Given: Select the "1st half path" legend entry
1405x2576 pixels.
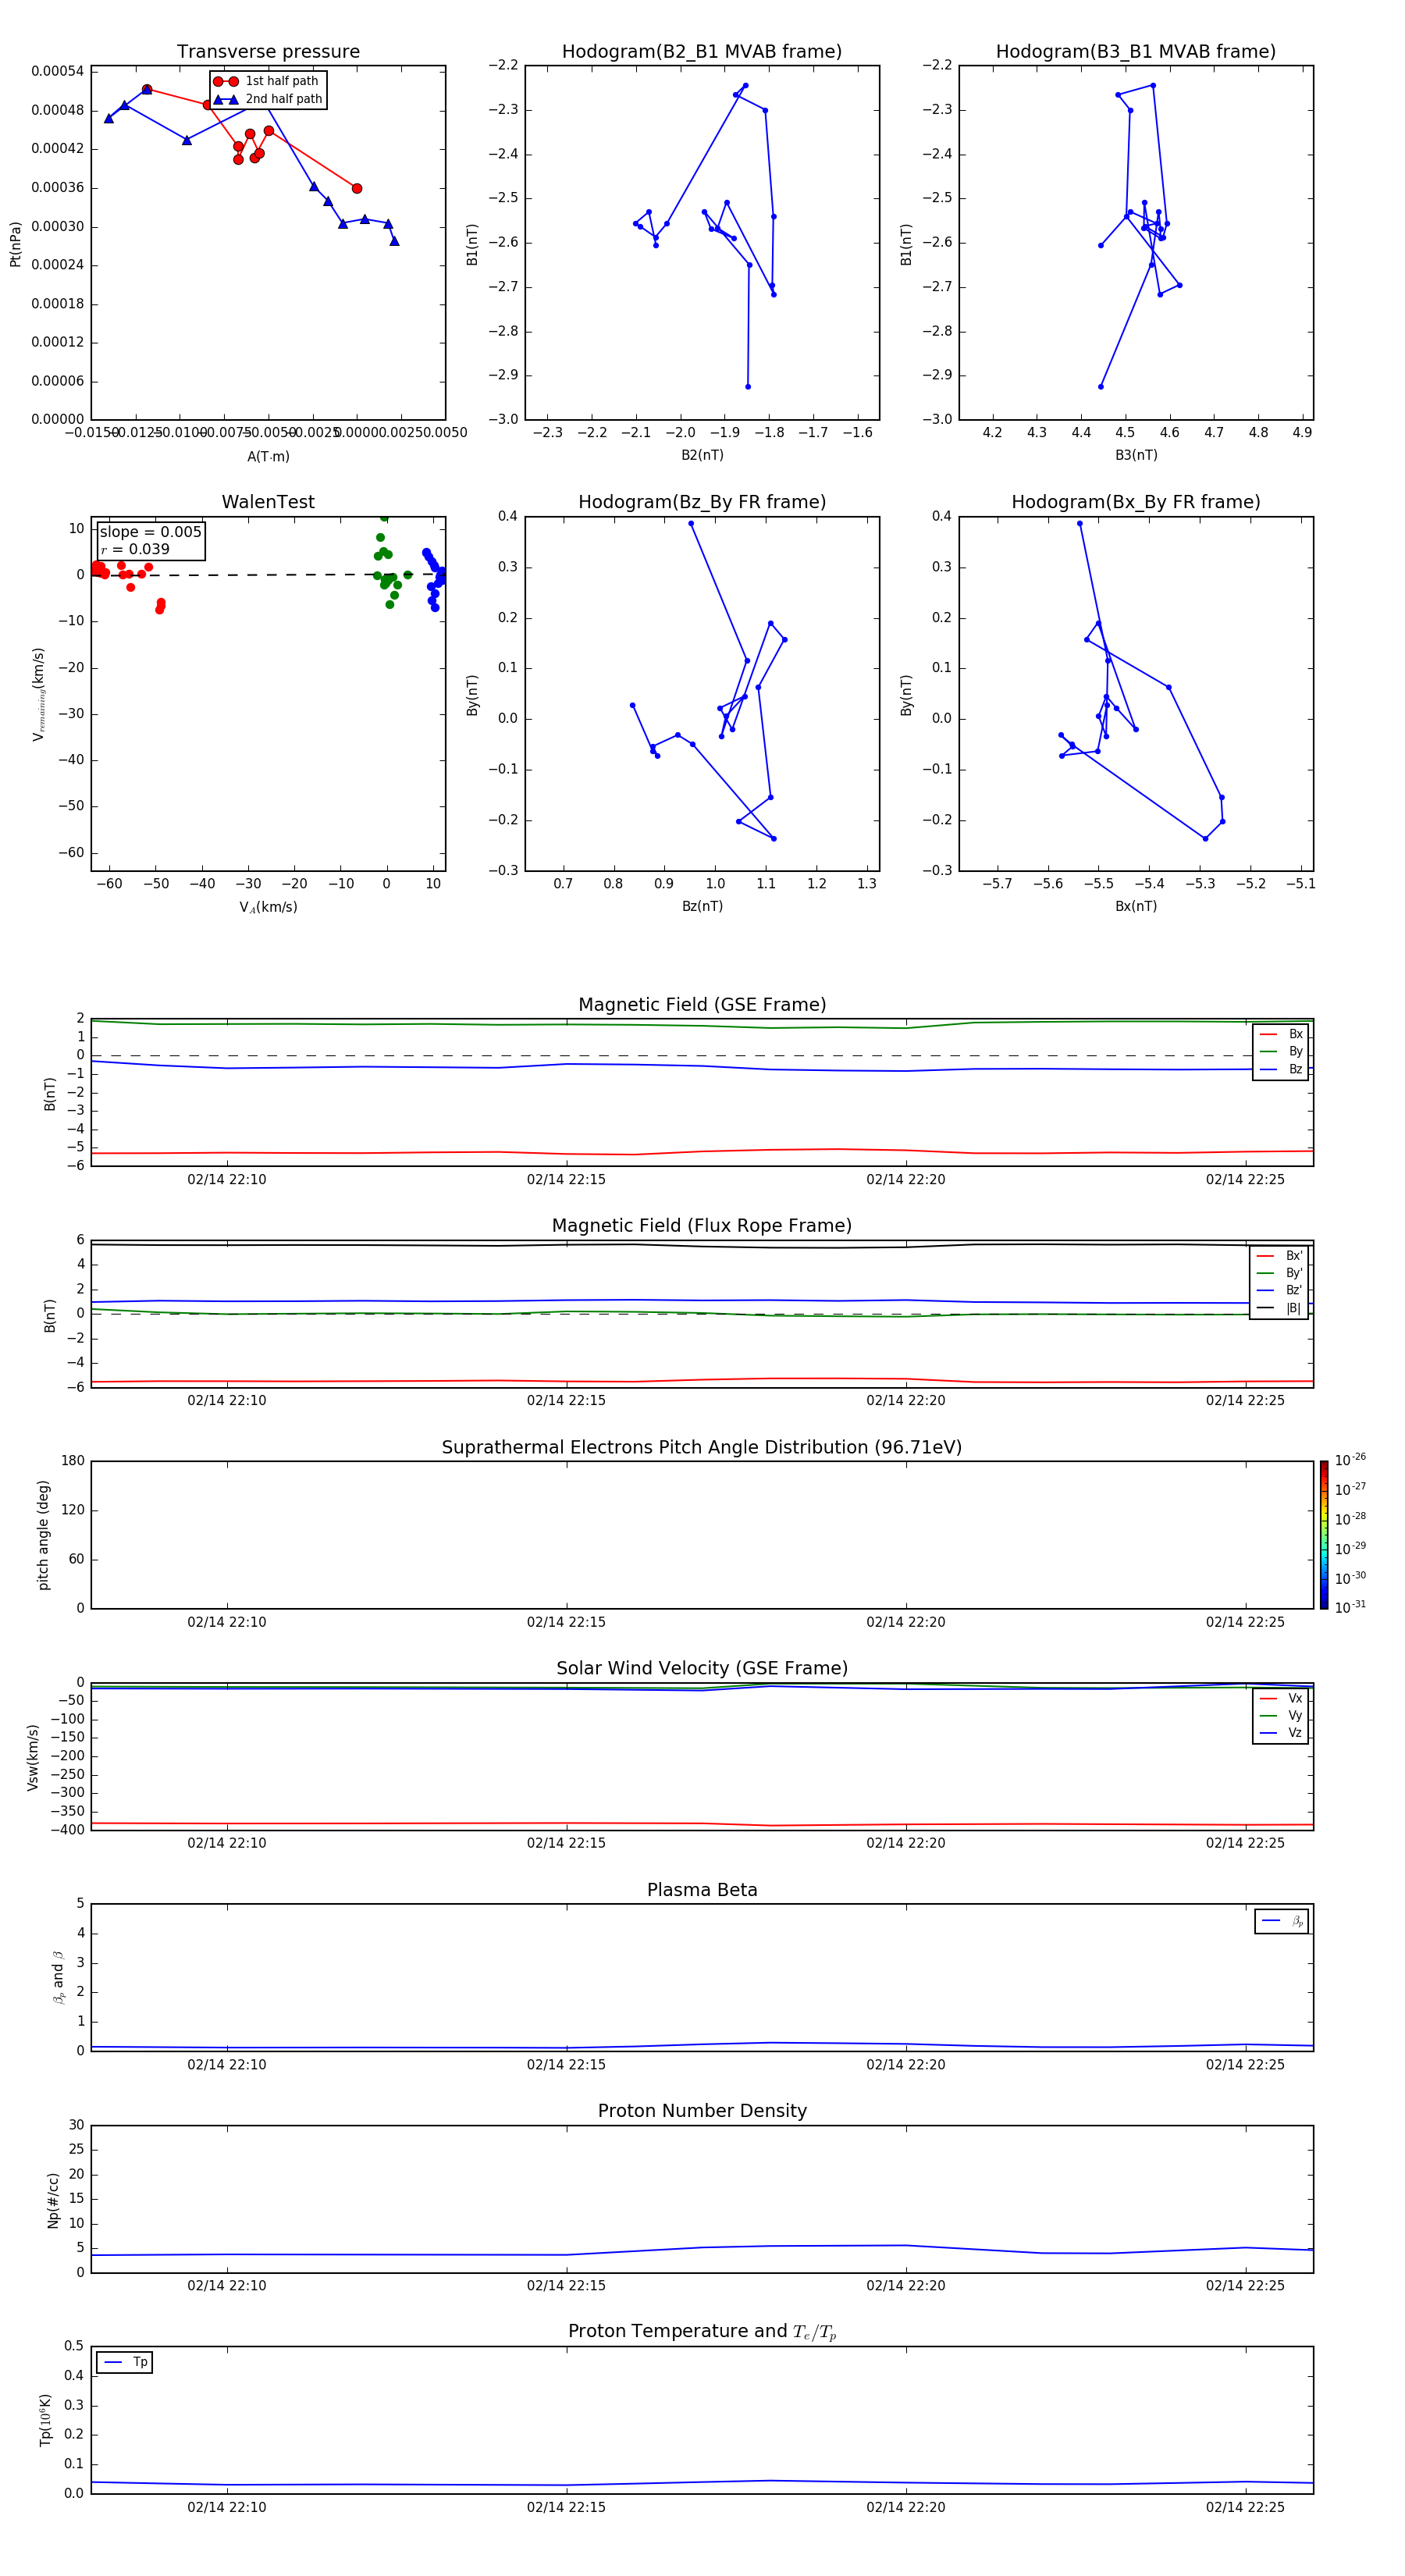Looking at the screenshot, I should click(266, 81).
